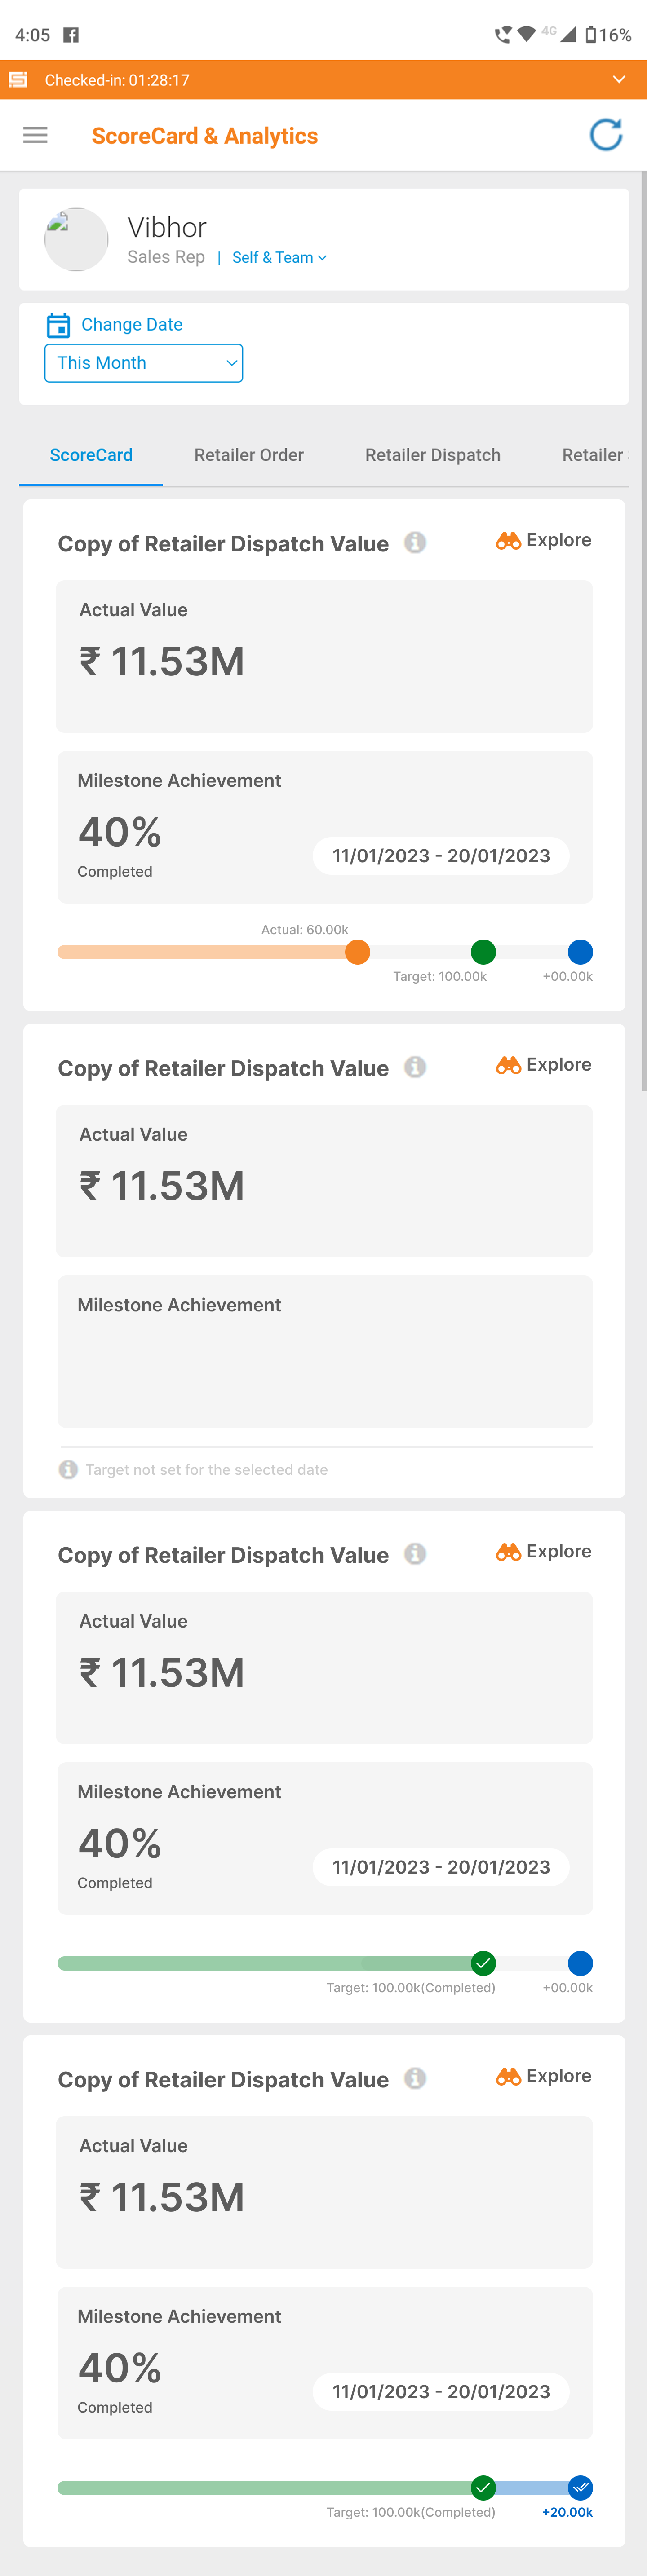Open the info icon on the card with green bar and +00.00k
Screen dimensions: 647x2576
tap(415, 1553)
